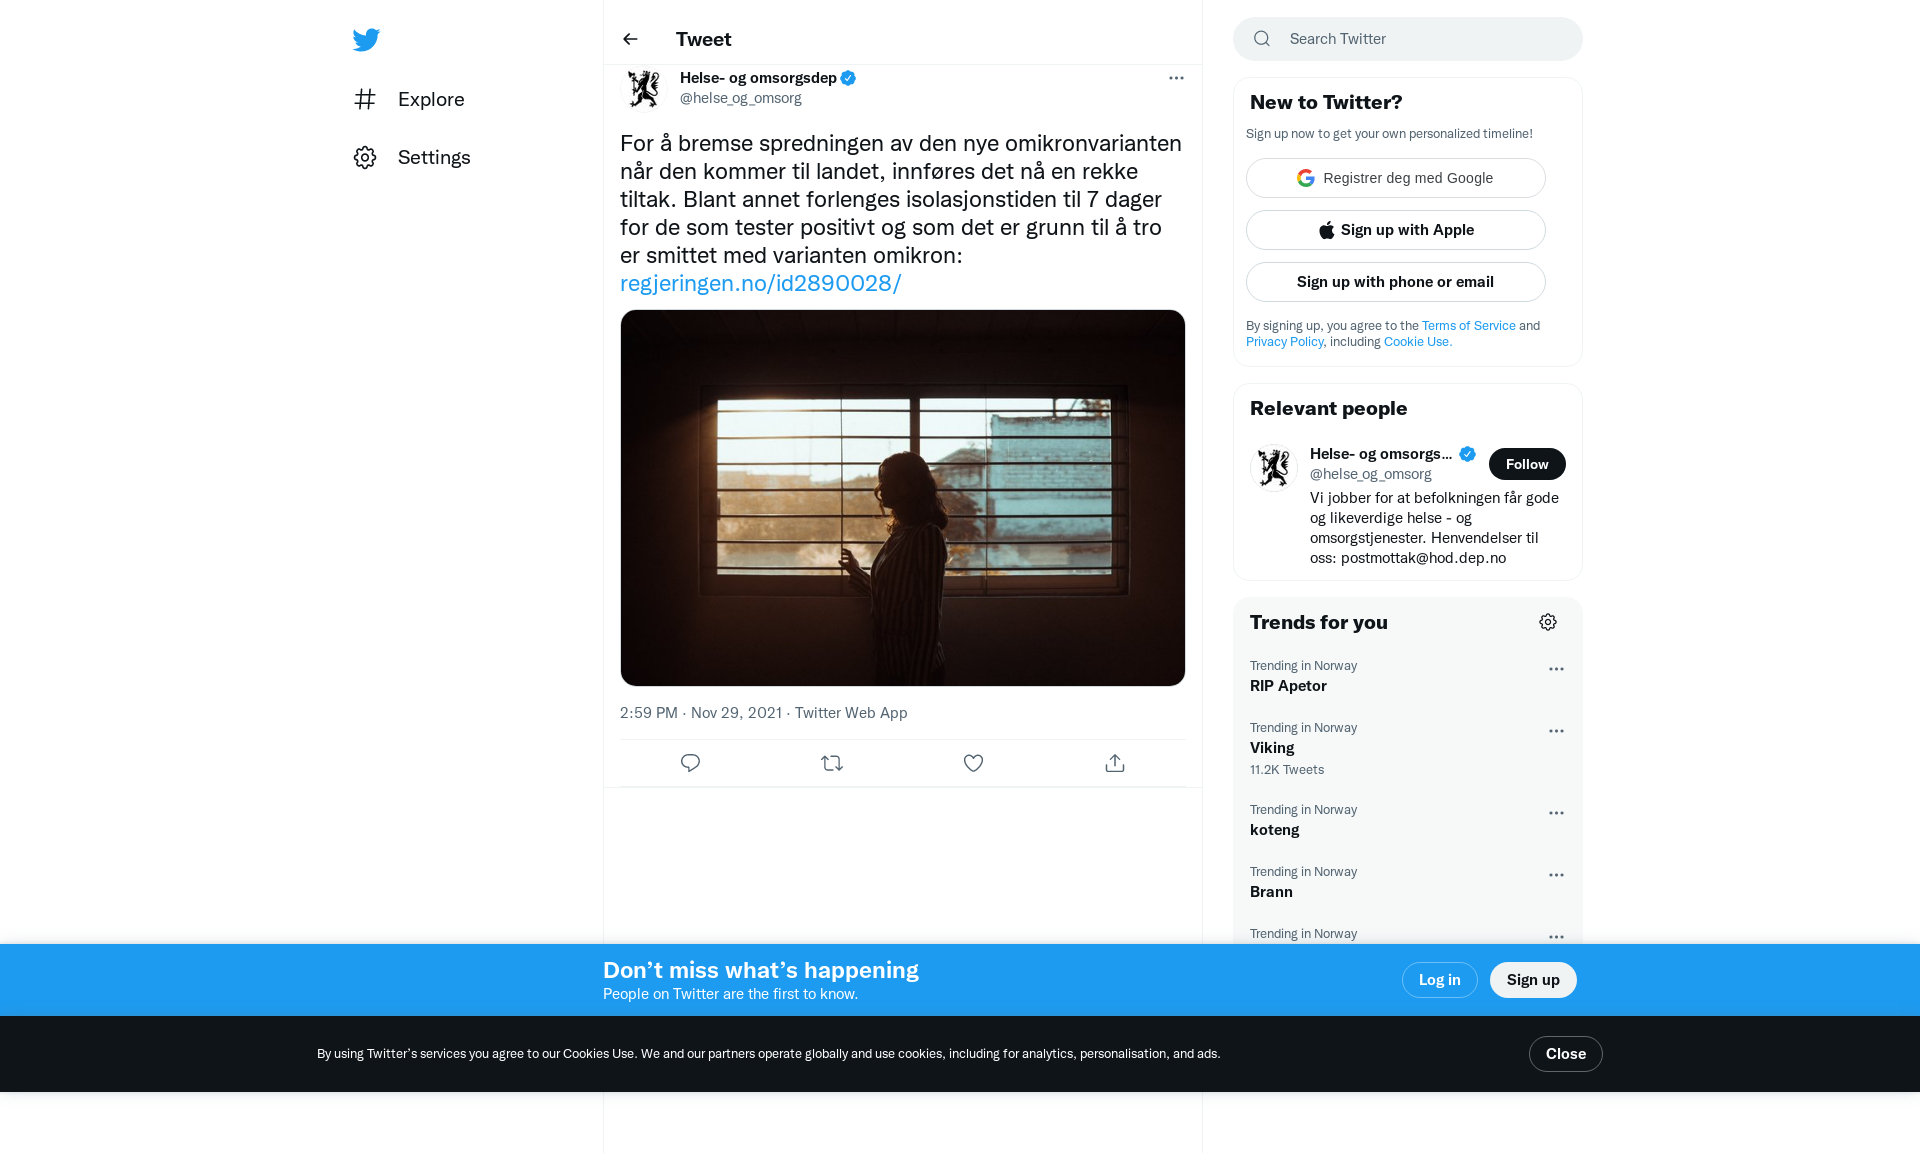1920x1153 pixels.
Task: Click Sign up with Apple button
Action: [1395, 230]
